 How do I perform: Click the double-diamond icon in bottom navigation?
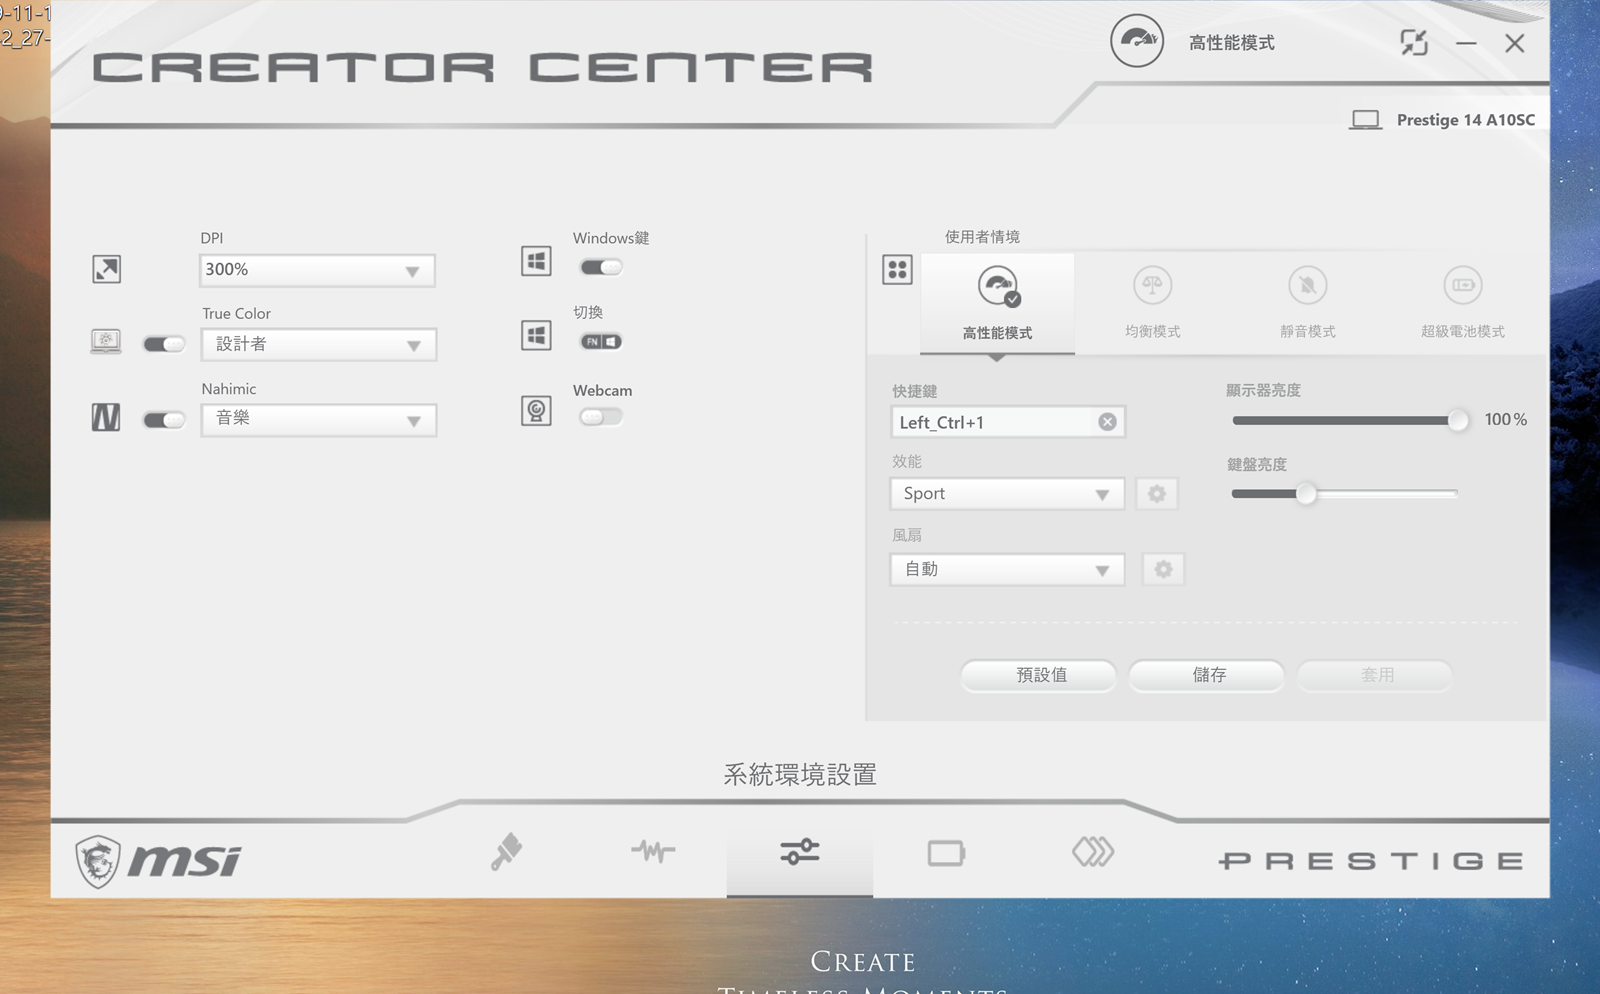(1092, 852)
